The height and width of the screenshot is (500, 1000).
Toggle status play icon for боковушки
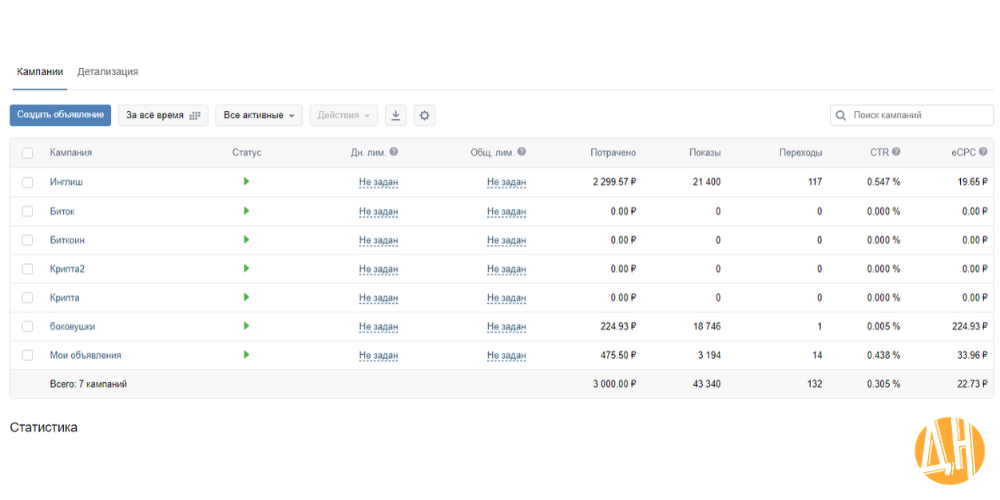click(x=246, y=326)
